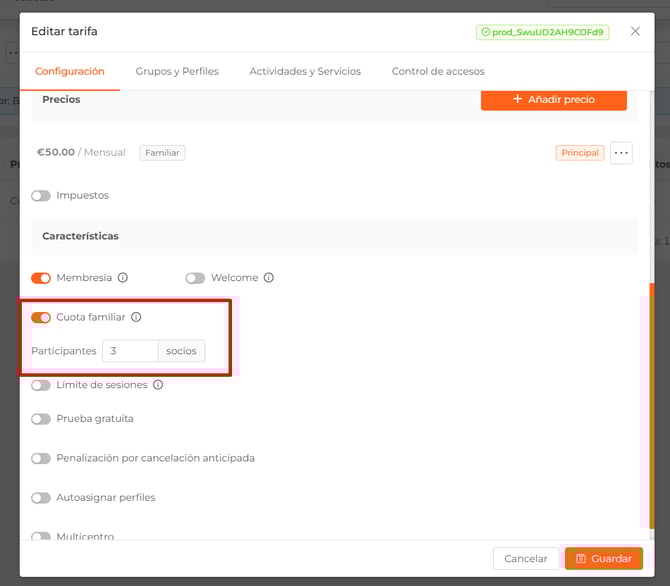
Task: Switch to Grupos y Perfiles tab
Action: [177, 72]
